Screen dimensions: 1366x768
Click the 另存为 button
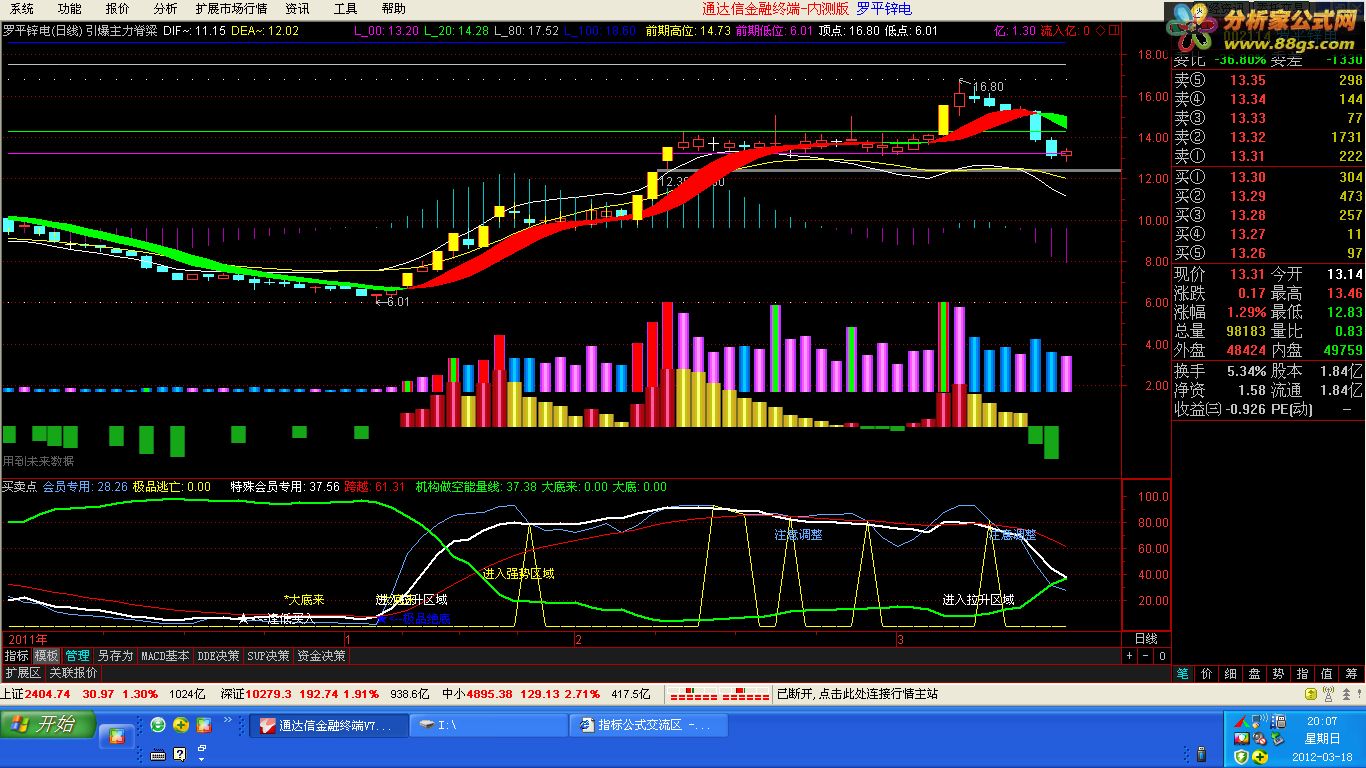[x=115, y=656]
